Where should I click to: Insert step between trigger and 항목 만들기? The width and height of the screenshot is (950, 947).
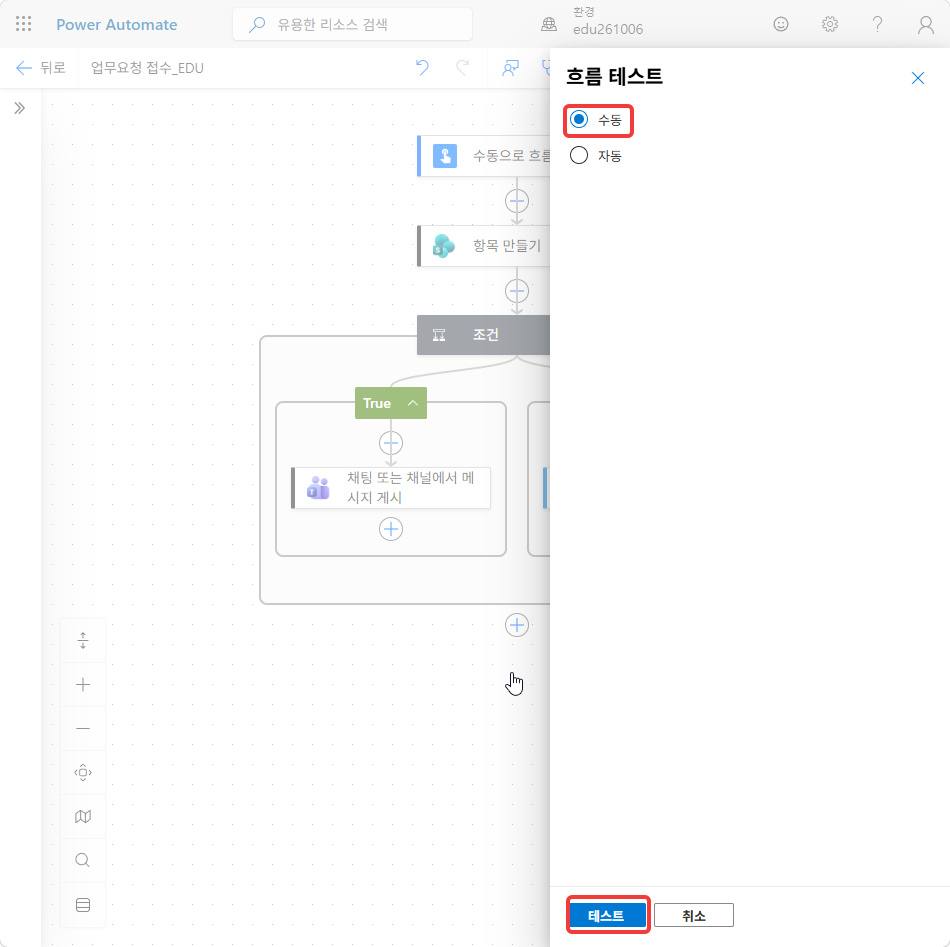click(517, 201)
